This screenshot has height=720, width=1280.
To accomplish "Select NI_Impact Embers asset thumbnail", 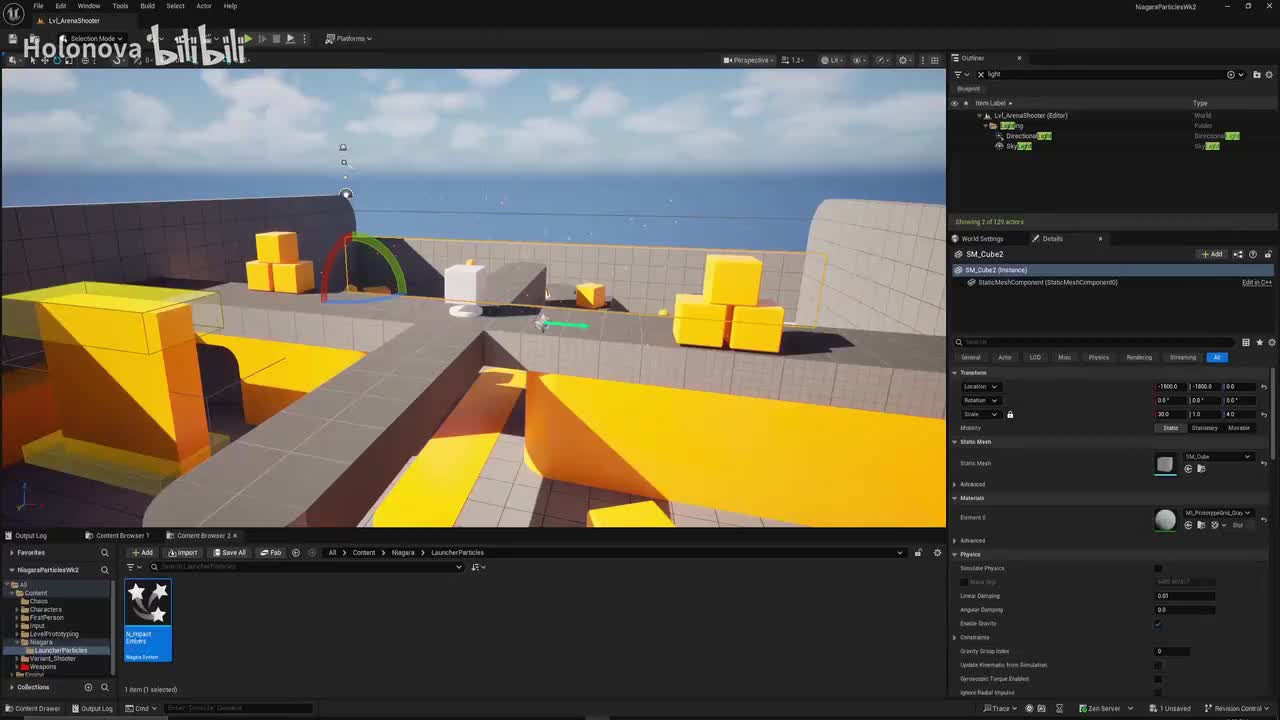I will 148,620.
